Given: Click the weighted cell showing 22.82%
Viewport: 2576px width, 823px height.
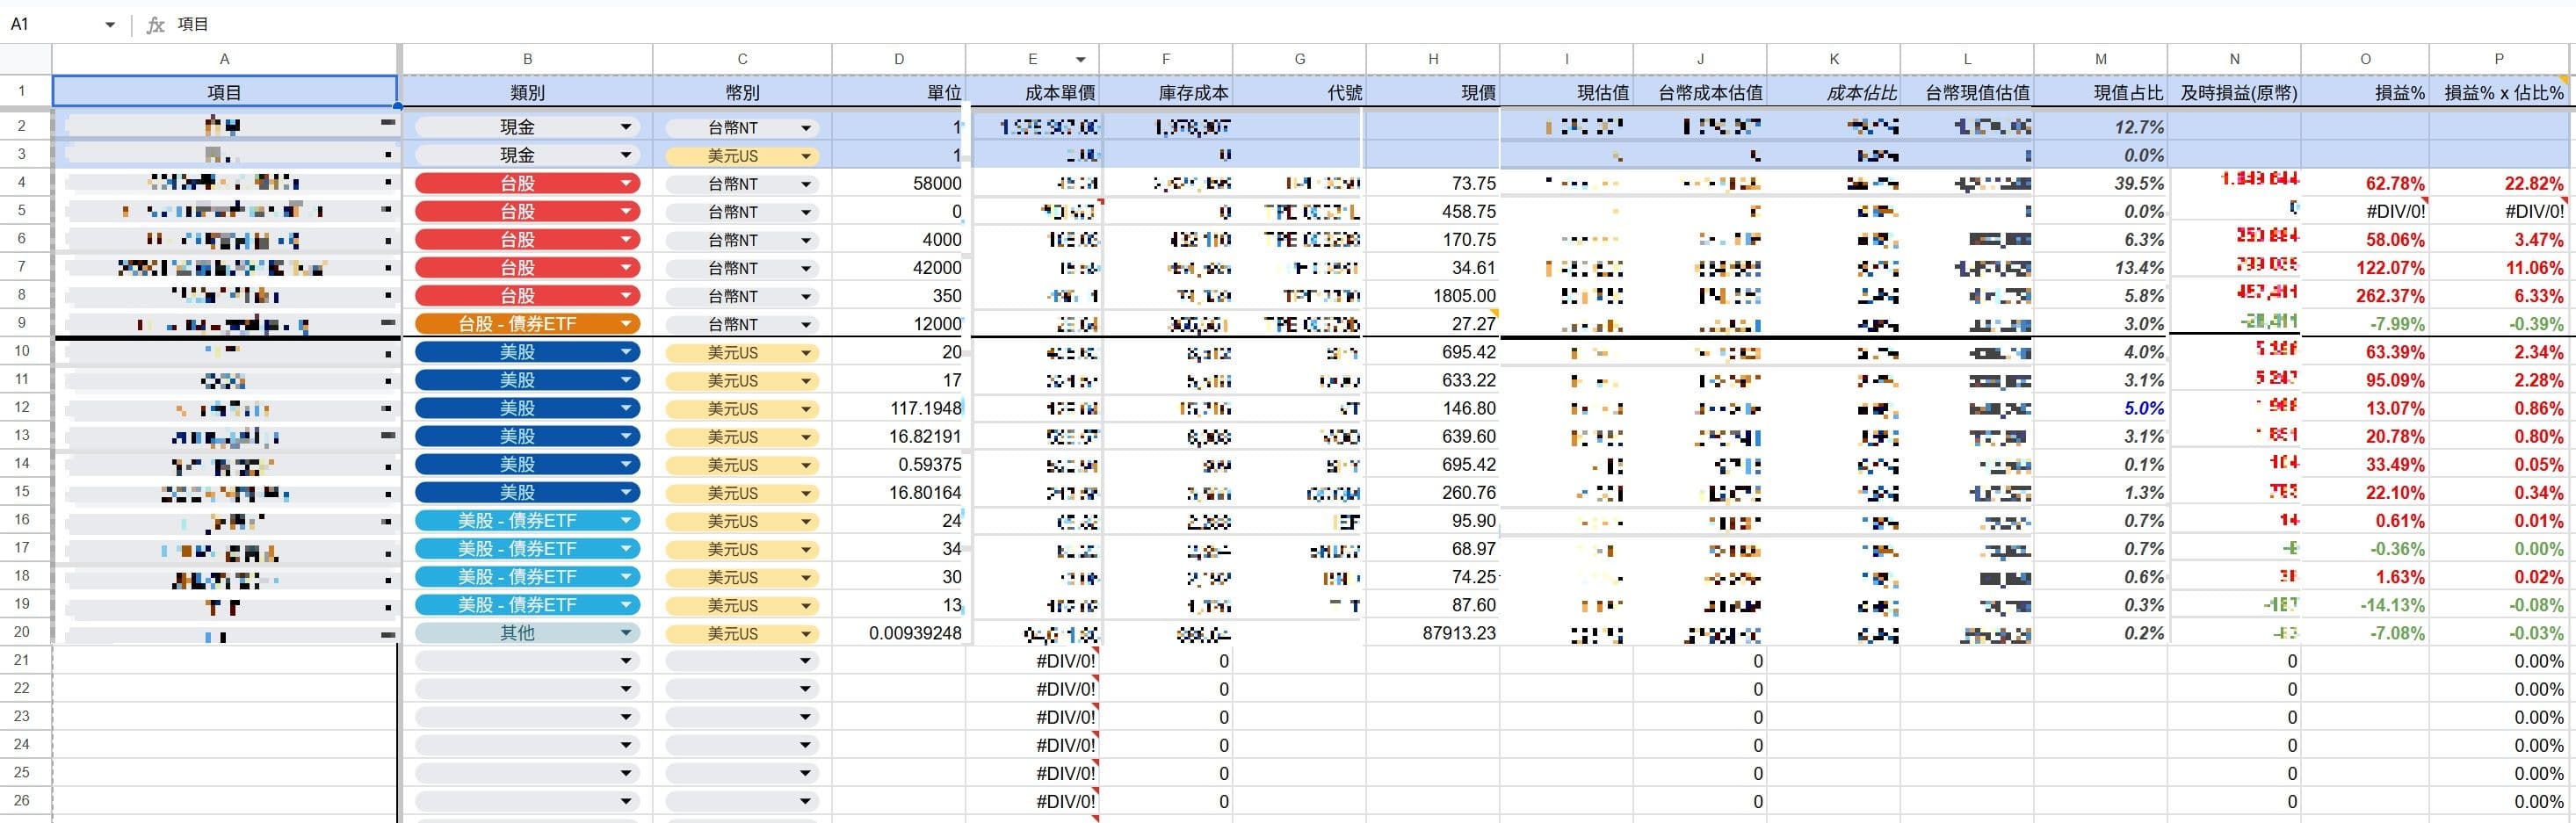Looking at the screenshot, I should click(x=2499, y=183).
